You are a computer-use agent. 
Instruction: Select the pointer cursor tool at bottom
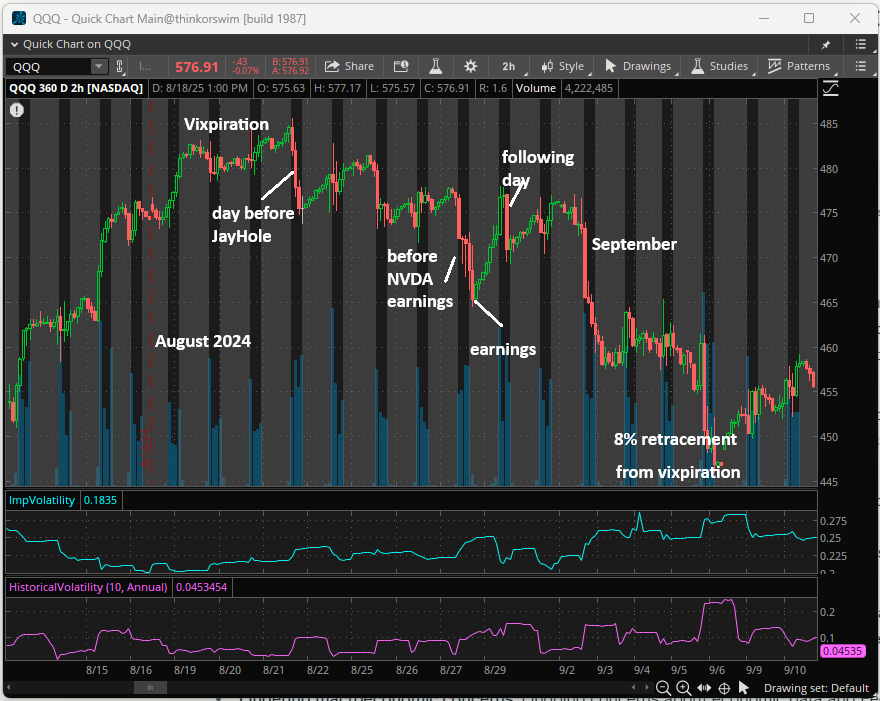[x=744, y=688]
